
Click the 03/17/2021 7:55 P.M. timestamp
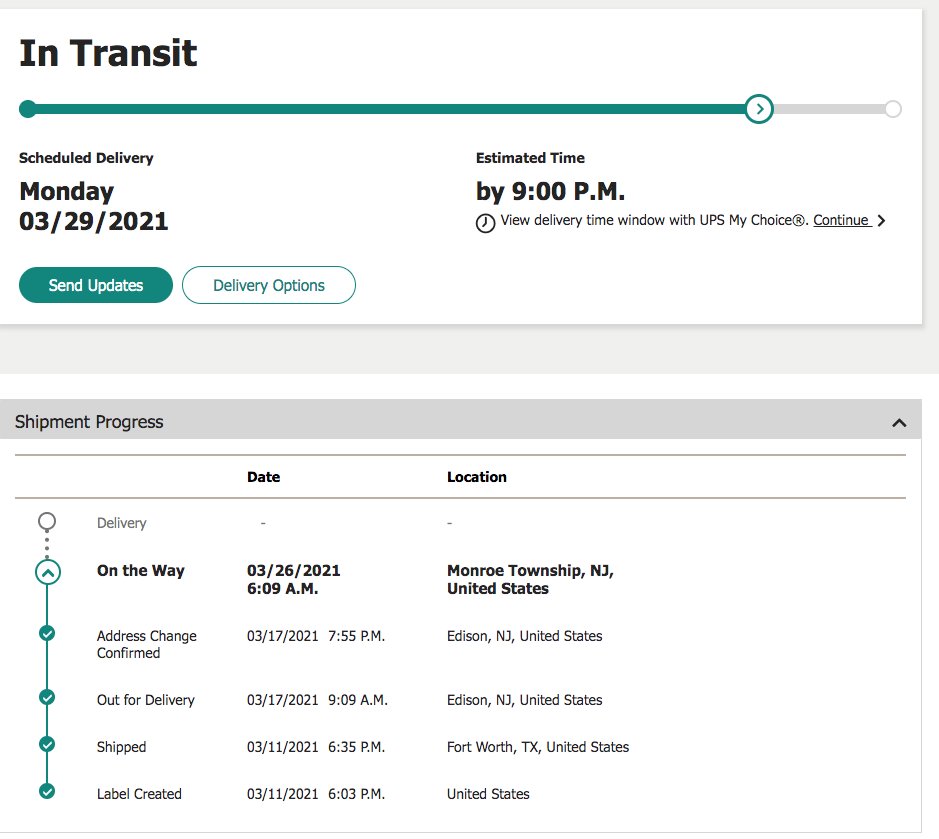[316, 636]
